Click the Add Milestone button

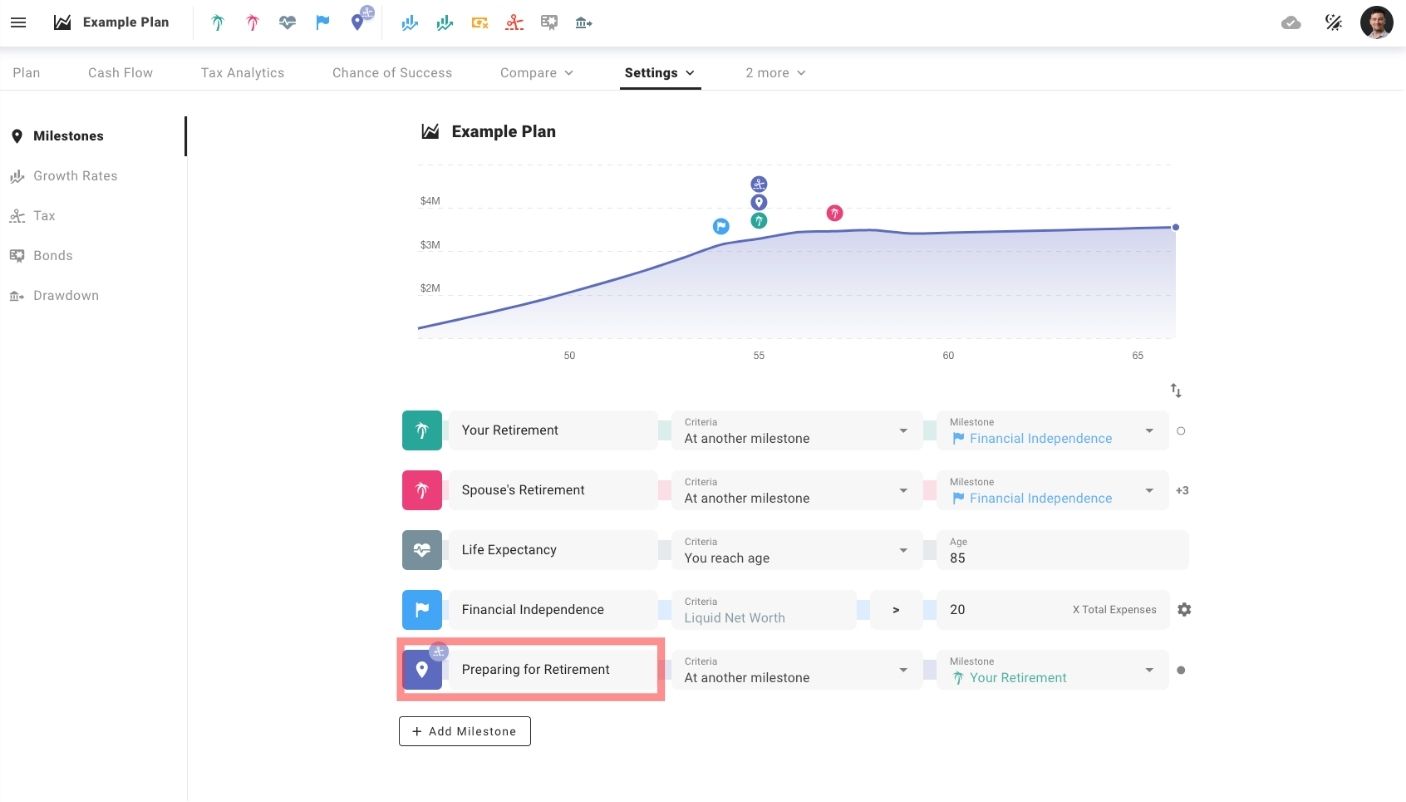point(464,731)
